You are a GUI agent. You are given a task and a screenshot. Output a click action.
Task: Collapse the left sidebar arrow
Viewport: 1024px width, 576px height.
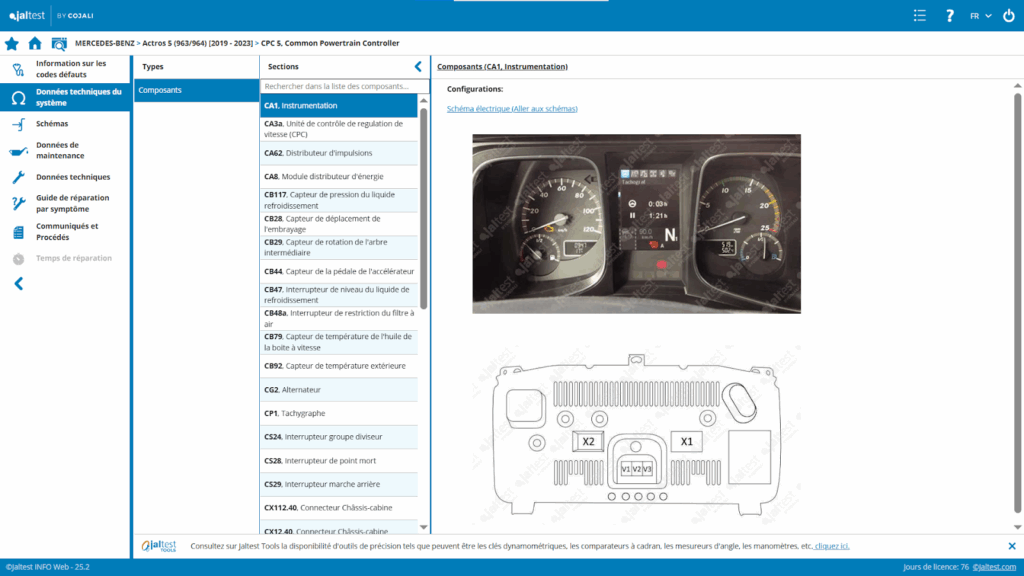18,284
